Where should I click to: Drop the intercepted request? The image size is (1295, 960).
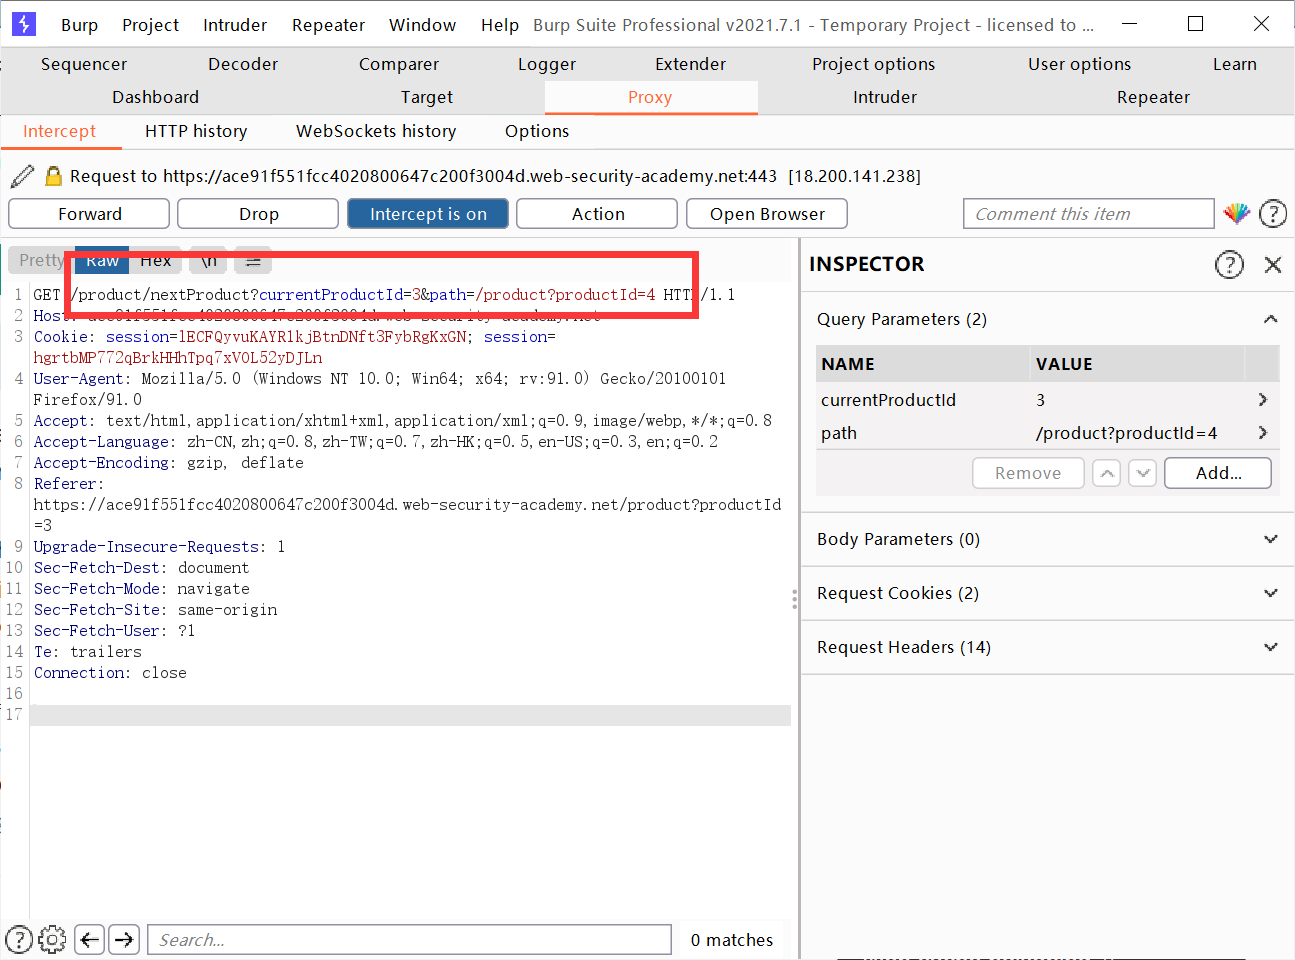pos(258,214)
